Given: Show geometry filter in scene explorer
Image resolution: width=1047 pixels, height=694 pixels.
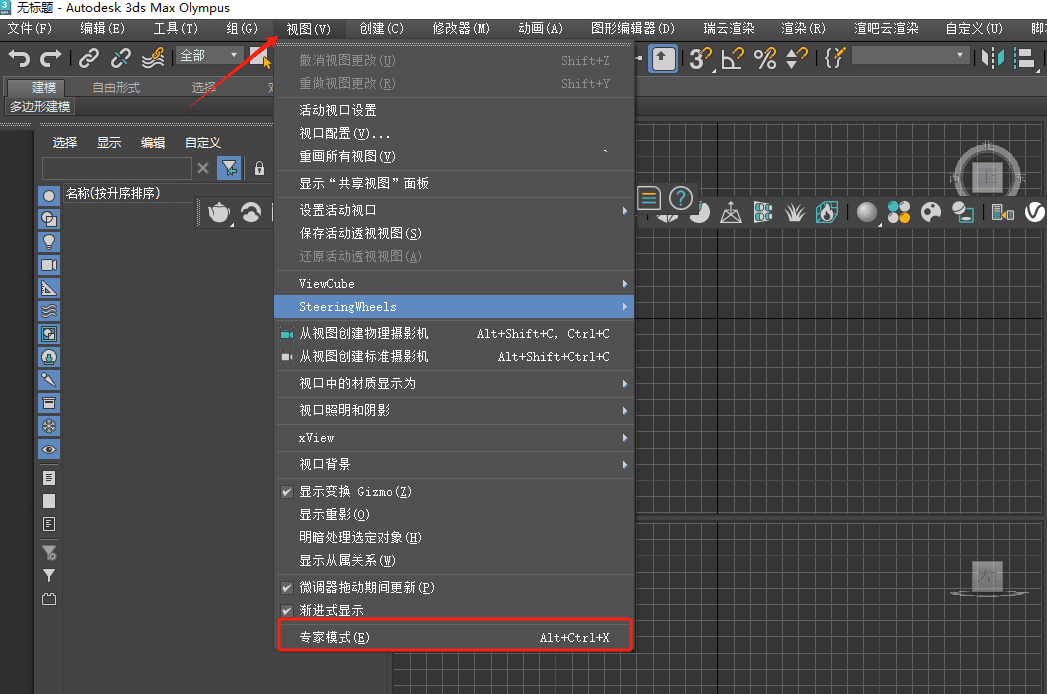Looking at the screenshot, I should [x=49, y=196].
